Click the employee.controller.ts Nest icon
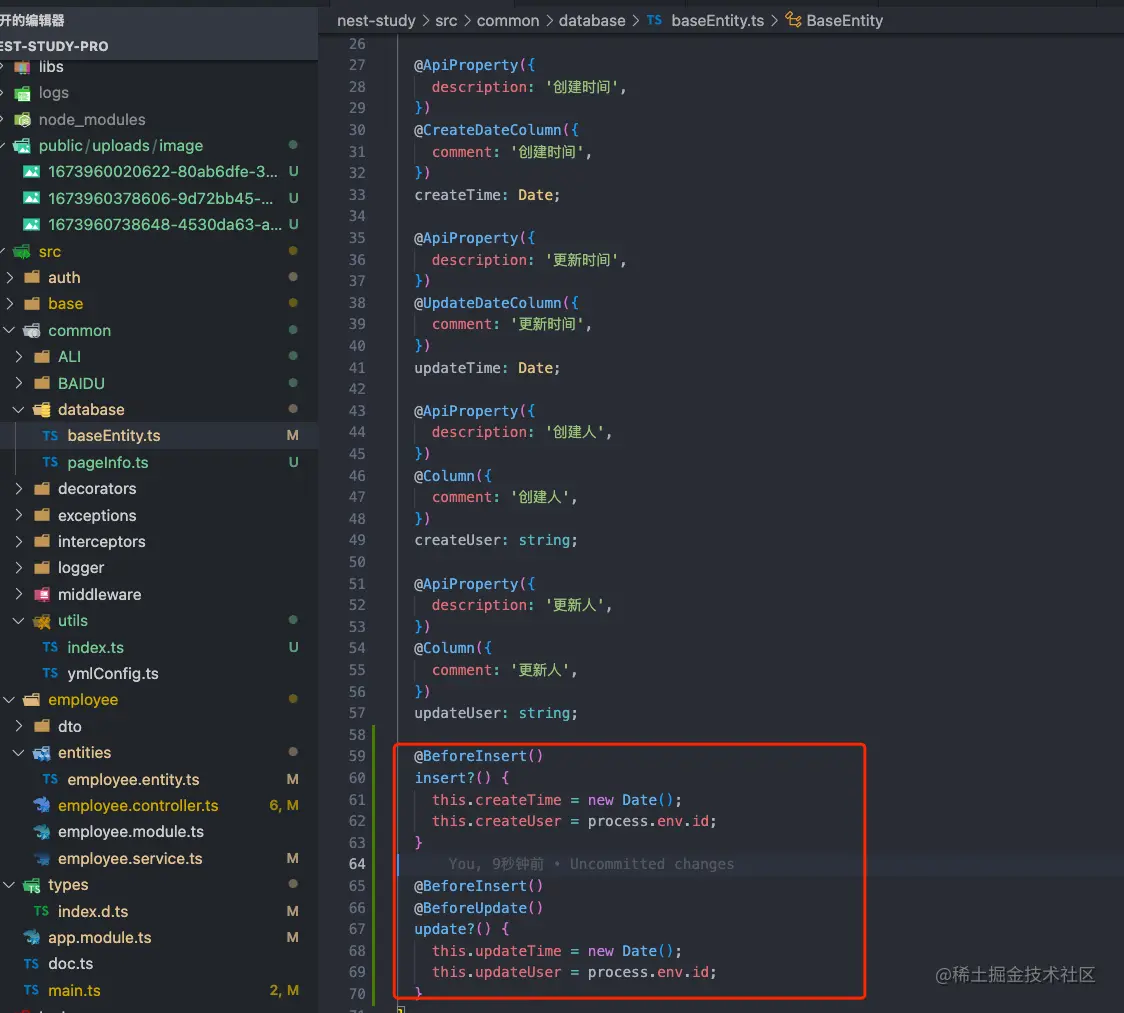The image size is (1124, 1013). click(x=42, y=806)
